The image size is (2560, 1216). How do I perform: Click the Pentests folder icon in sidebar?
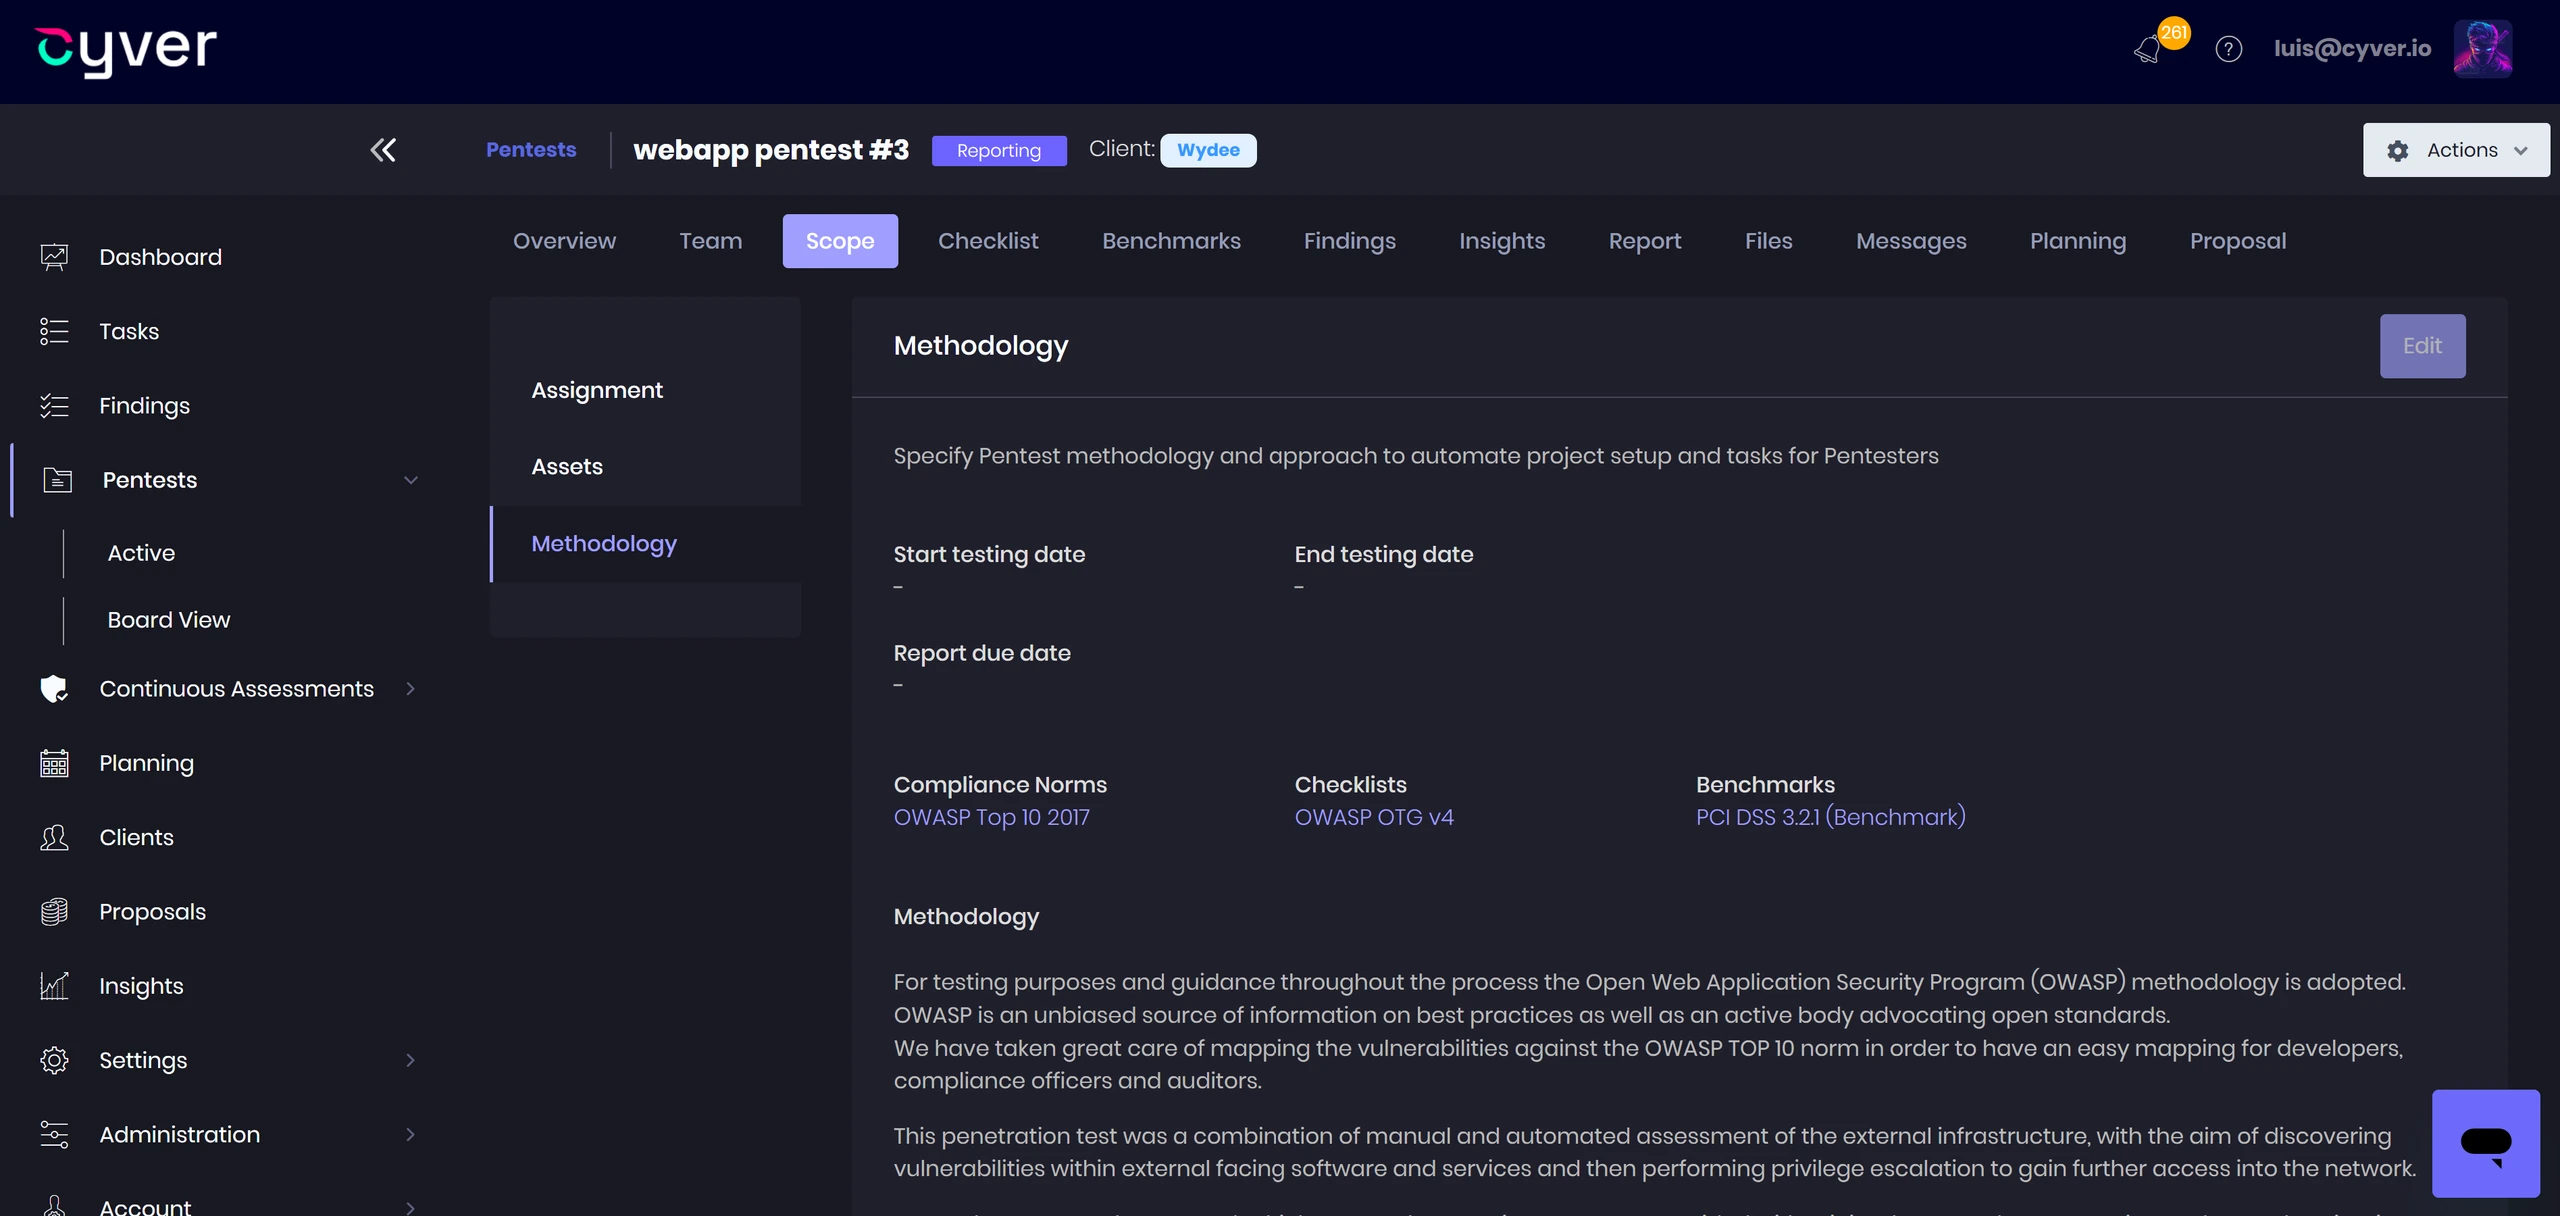tap(58, 480)
